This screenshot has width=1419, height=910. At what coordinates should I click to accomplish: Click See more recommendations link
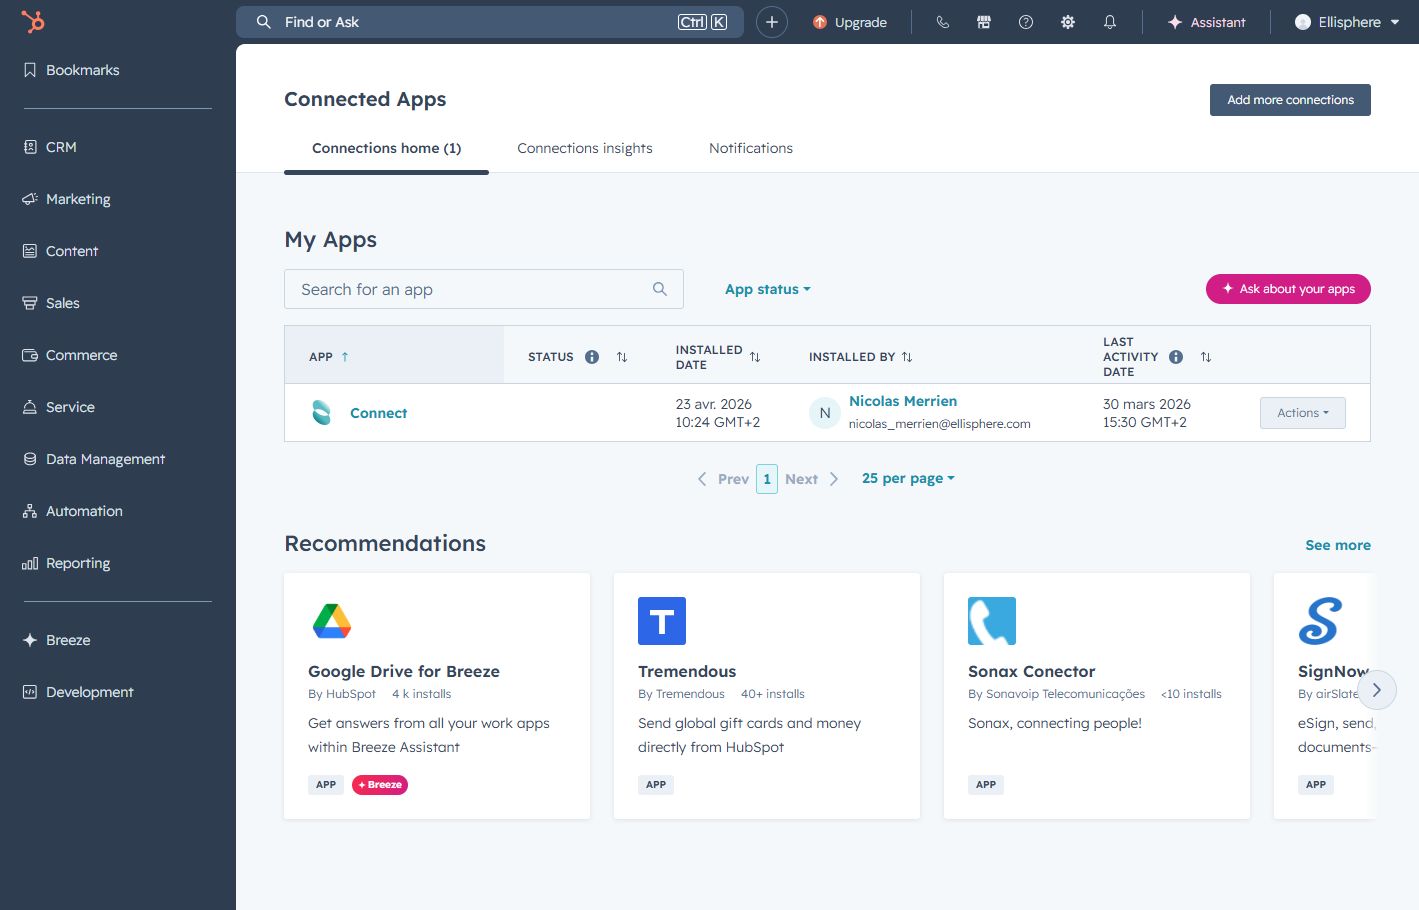[1338, 545]
